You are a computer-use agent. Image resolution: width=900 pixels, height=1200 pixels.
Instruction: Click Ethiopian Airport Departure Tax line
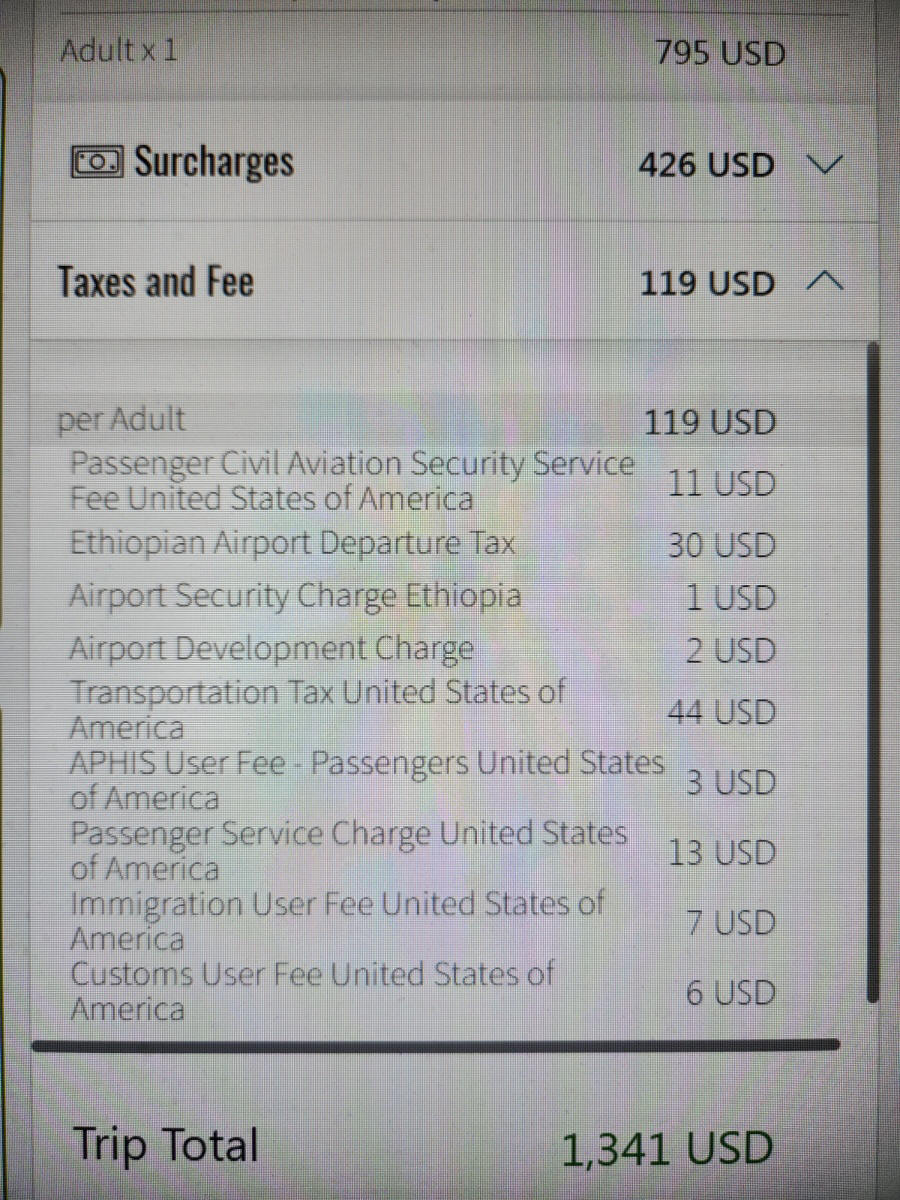(422, 545)
